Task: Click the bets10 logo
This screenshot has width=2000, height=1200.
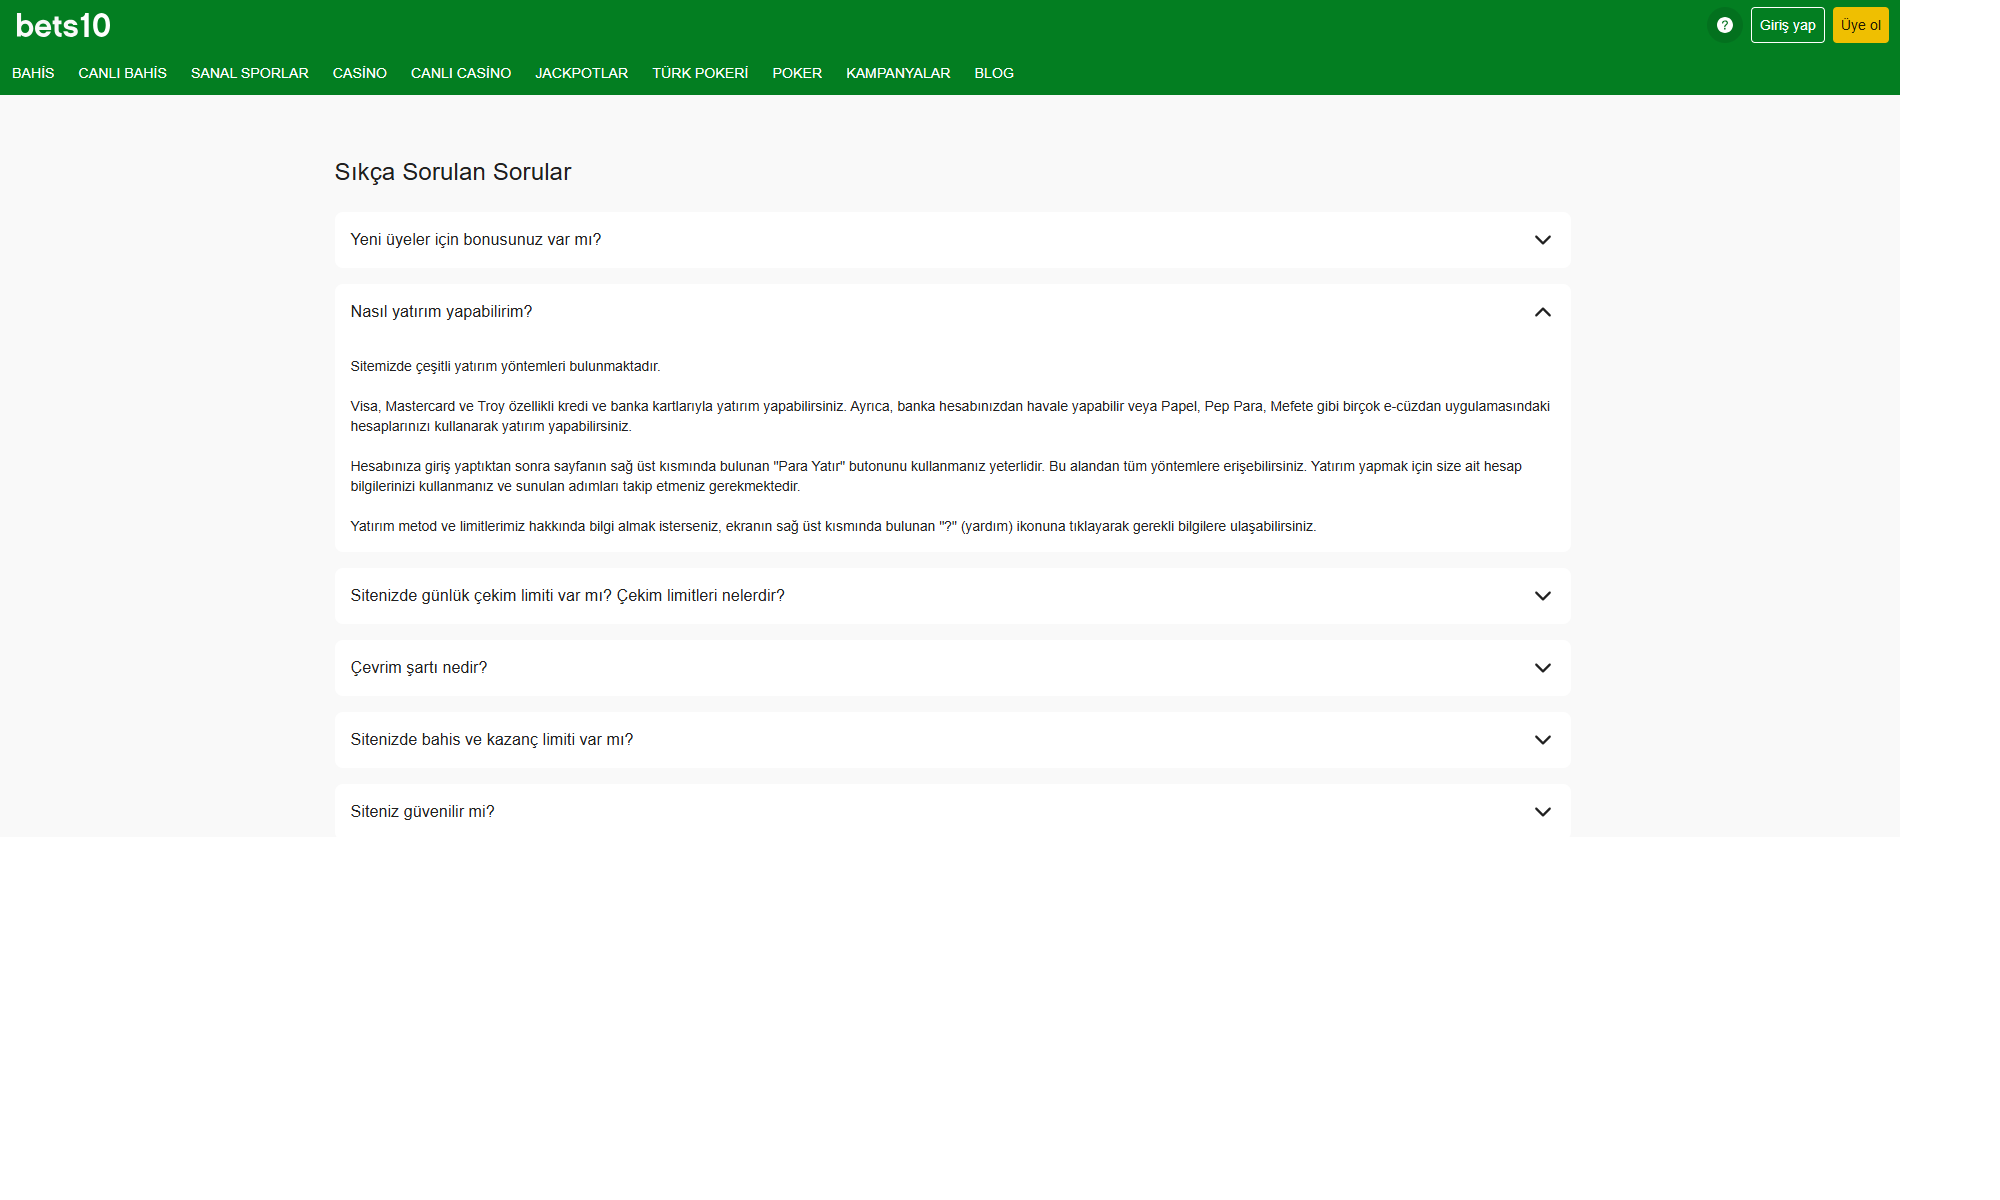Action: 63,26
